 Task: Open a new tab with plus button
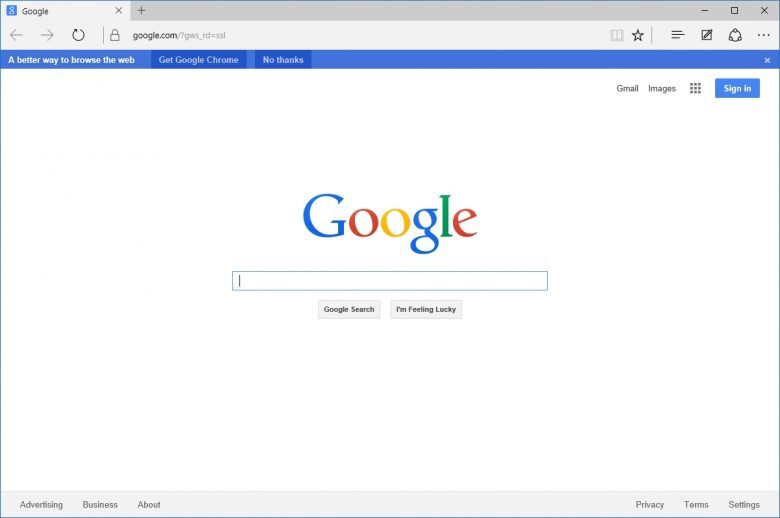click(x=141, y=10)
